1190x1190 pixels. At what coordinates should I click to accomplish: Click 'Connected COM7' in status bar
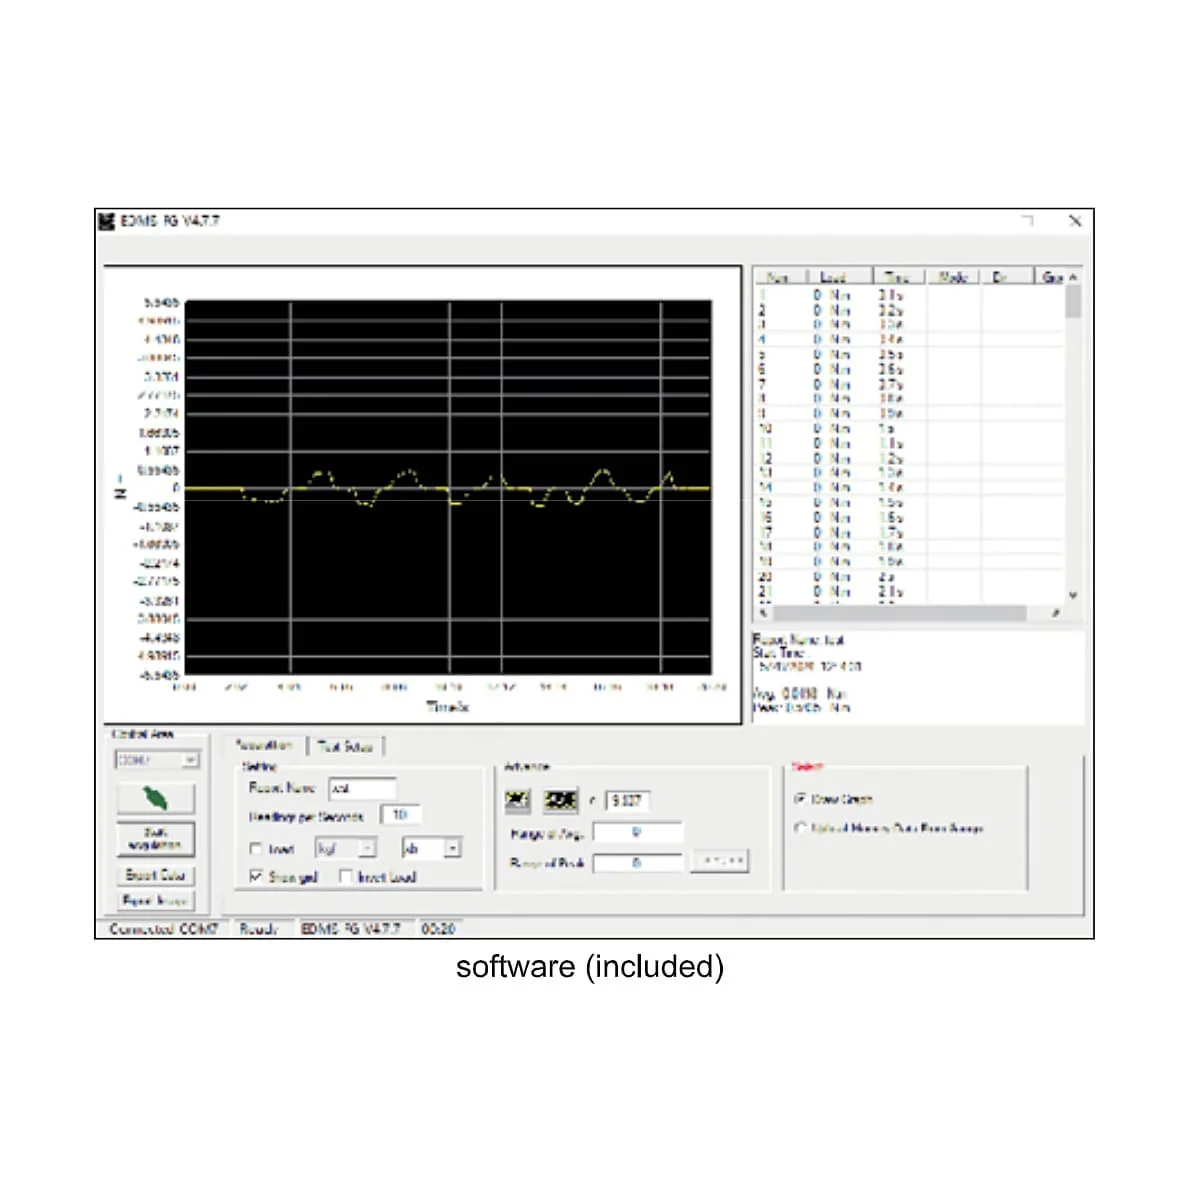pyautogui.click(x=163, y=929)
